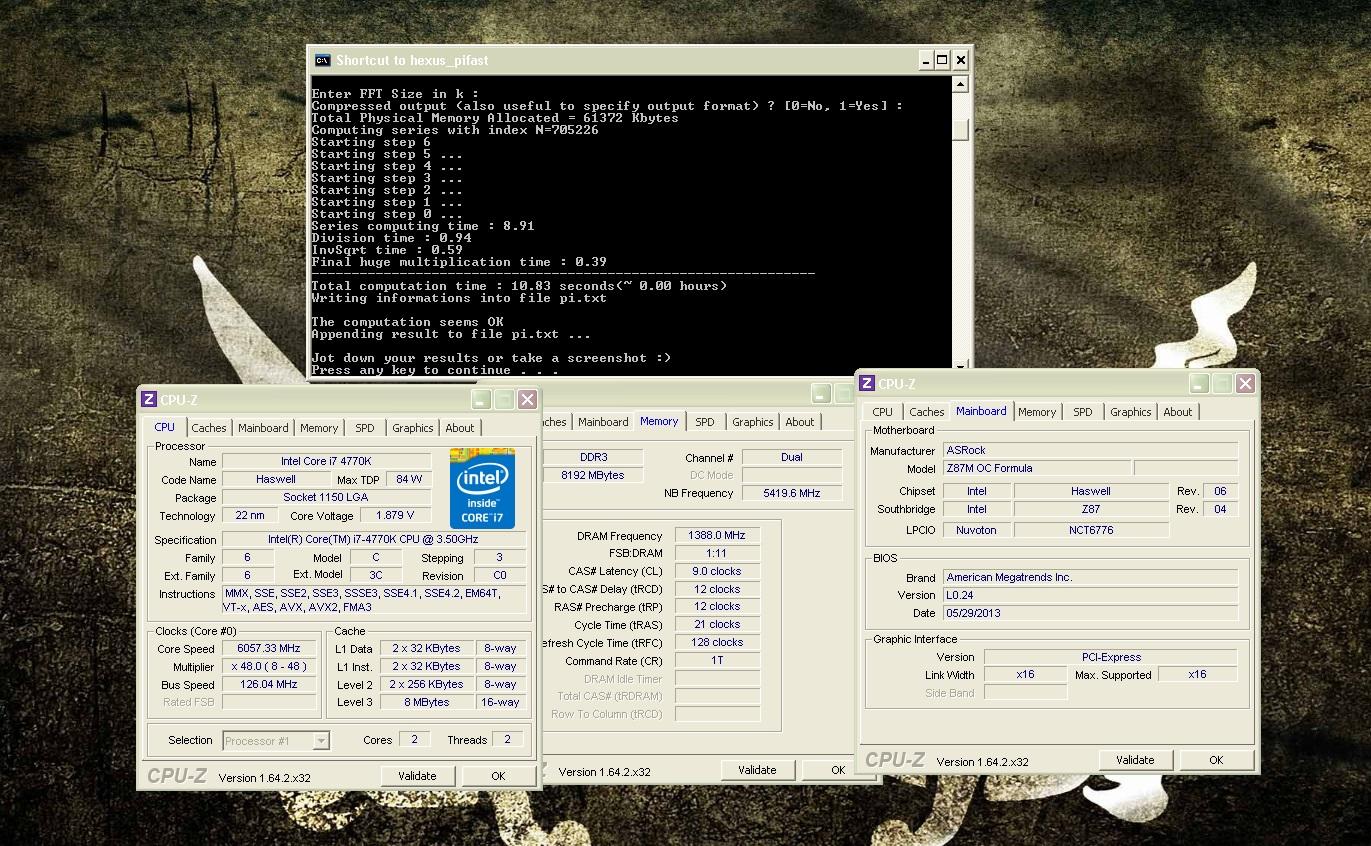
Task: Click the Graphic Interface version PCI-Express
Action: [x=1111, y=657]
